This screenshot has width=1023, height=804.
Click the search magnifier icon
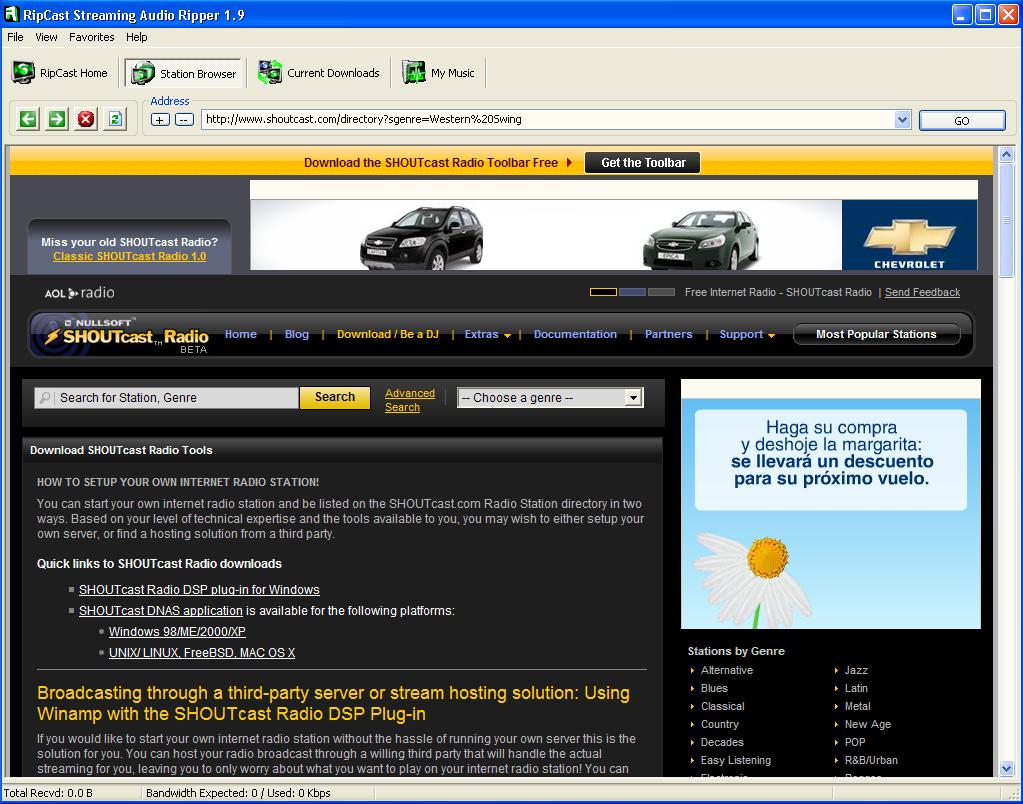click(x=44, y=397)
